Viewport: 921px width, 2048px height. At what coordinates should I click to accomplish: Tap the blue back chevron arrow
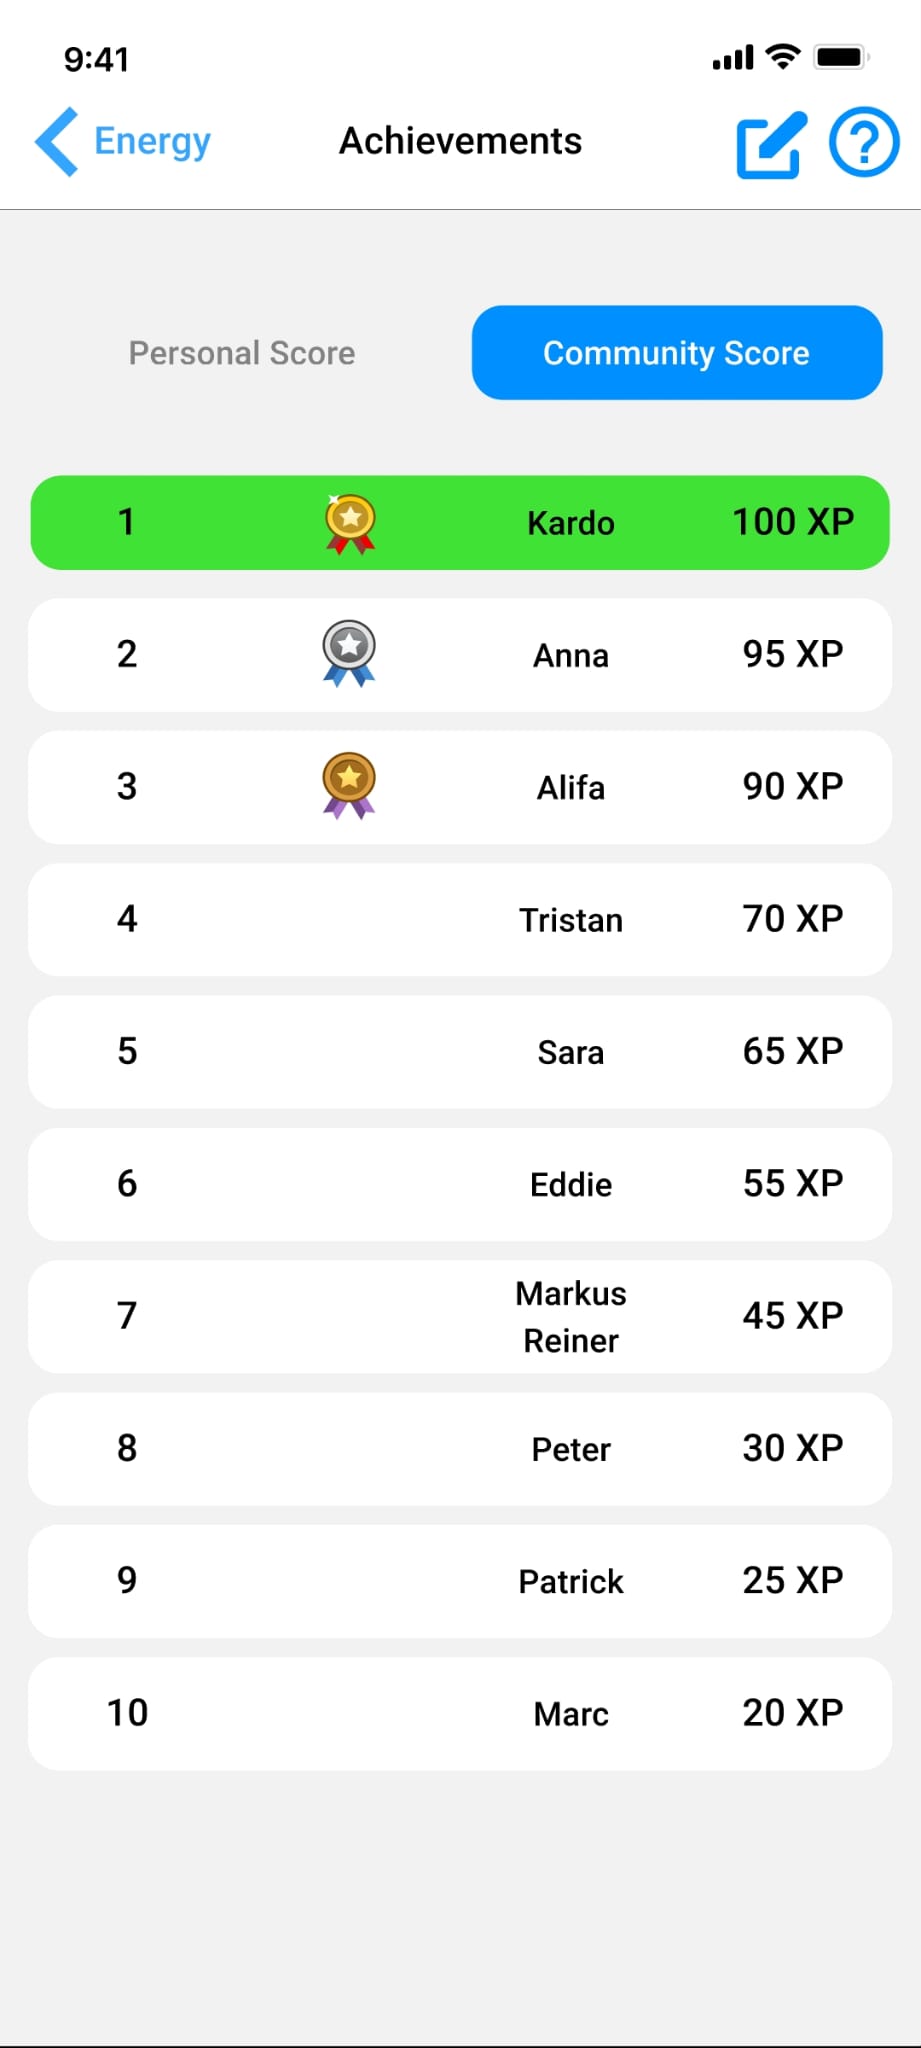pyautogui.click(x=57, y=142)
